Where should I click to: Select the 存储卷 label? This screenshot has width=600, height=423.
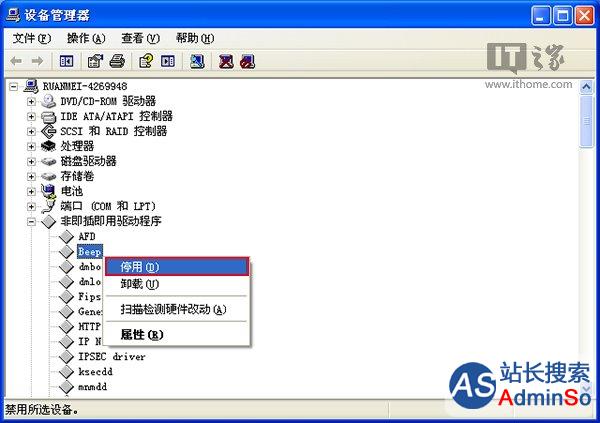pyautogui.click(x=77, y=176)
